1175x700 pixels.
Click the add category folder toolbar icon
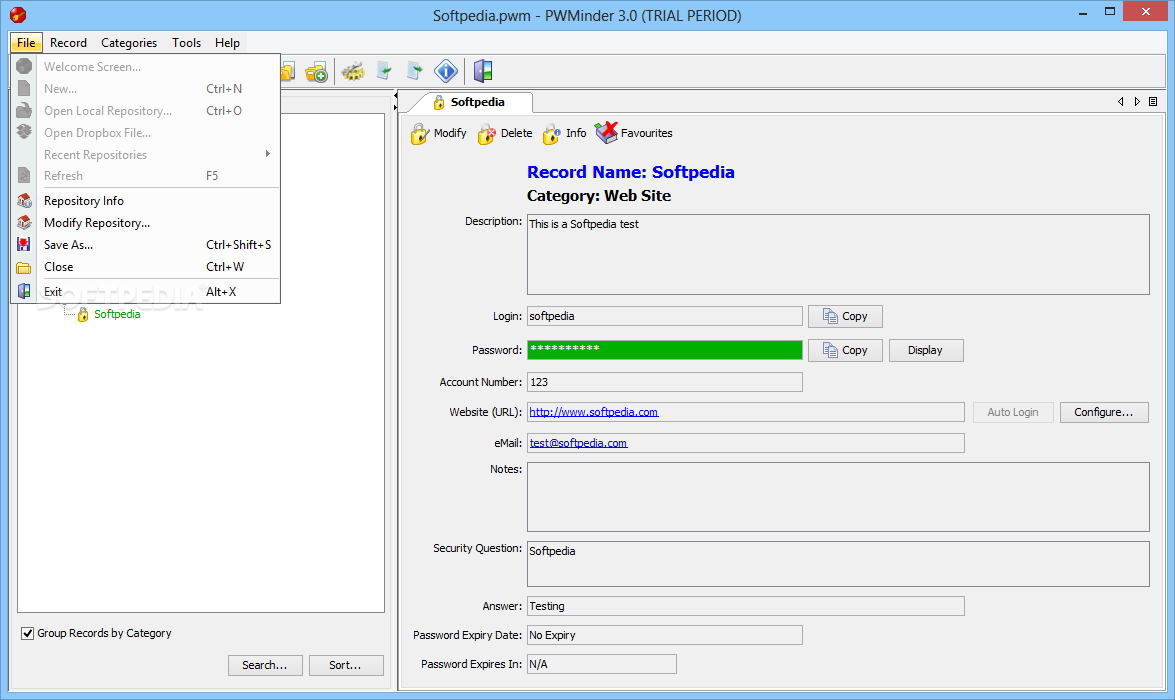317,72
